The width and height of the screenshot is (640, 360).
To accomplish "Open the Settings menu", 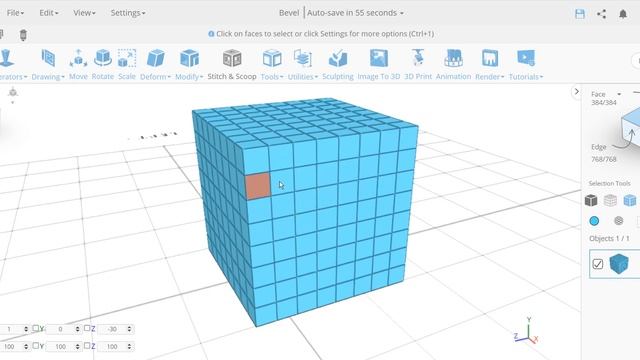I will coord(128,13).
